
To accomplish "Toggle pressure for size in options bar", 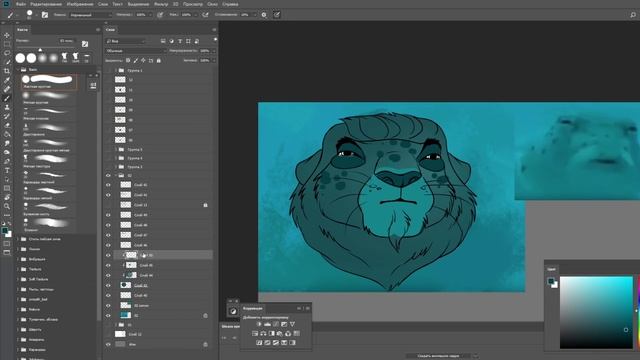I will click(277, 15).
